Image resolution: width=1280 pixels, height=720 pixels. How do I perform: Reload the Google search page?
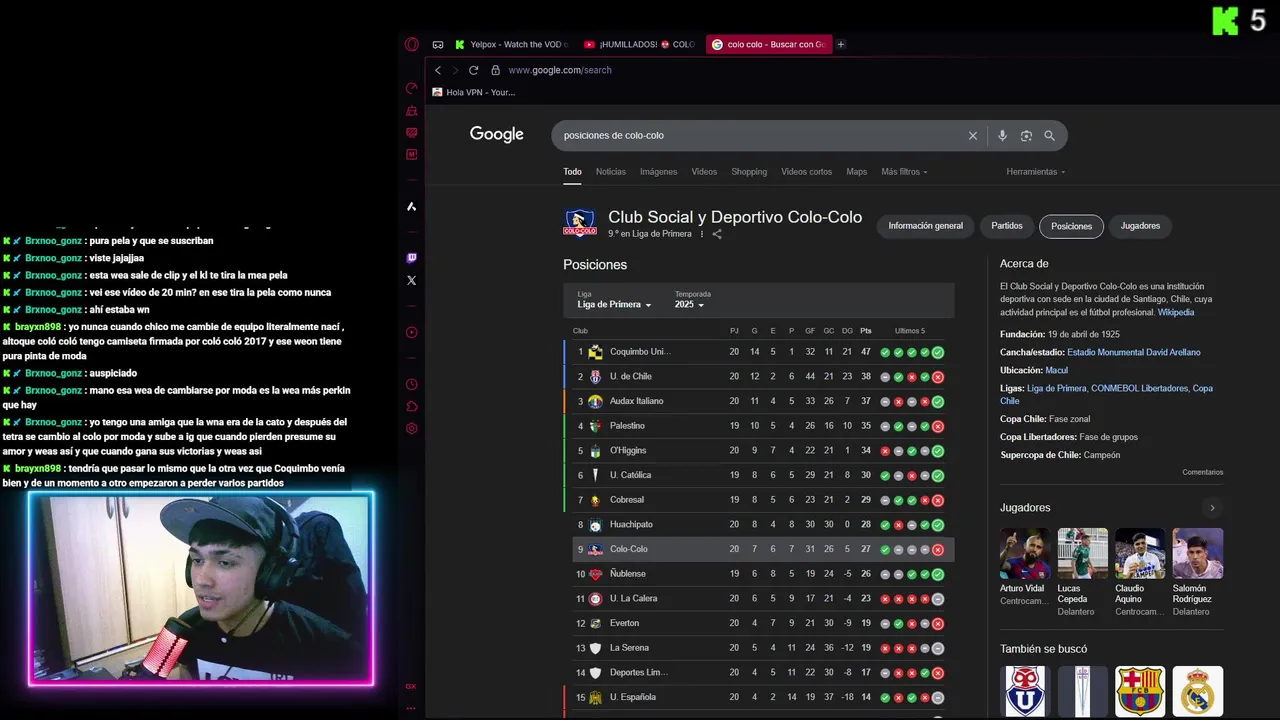[x=473, y=70]
